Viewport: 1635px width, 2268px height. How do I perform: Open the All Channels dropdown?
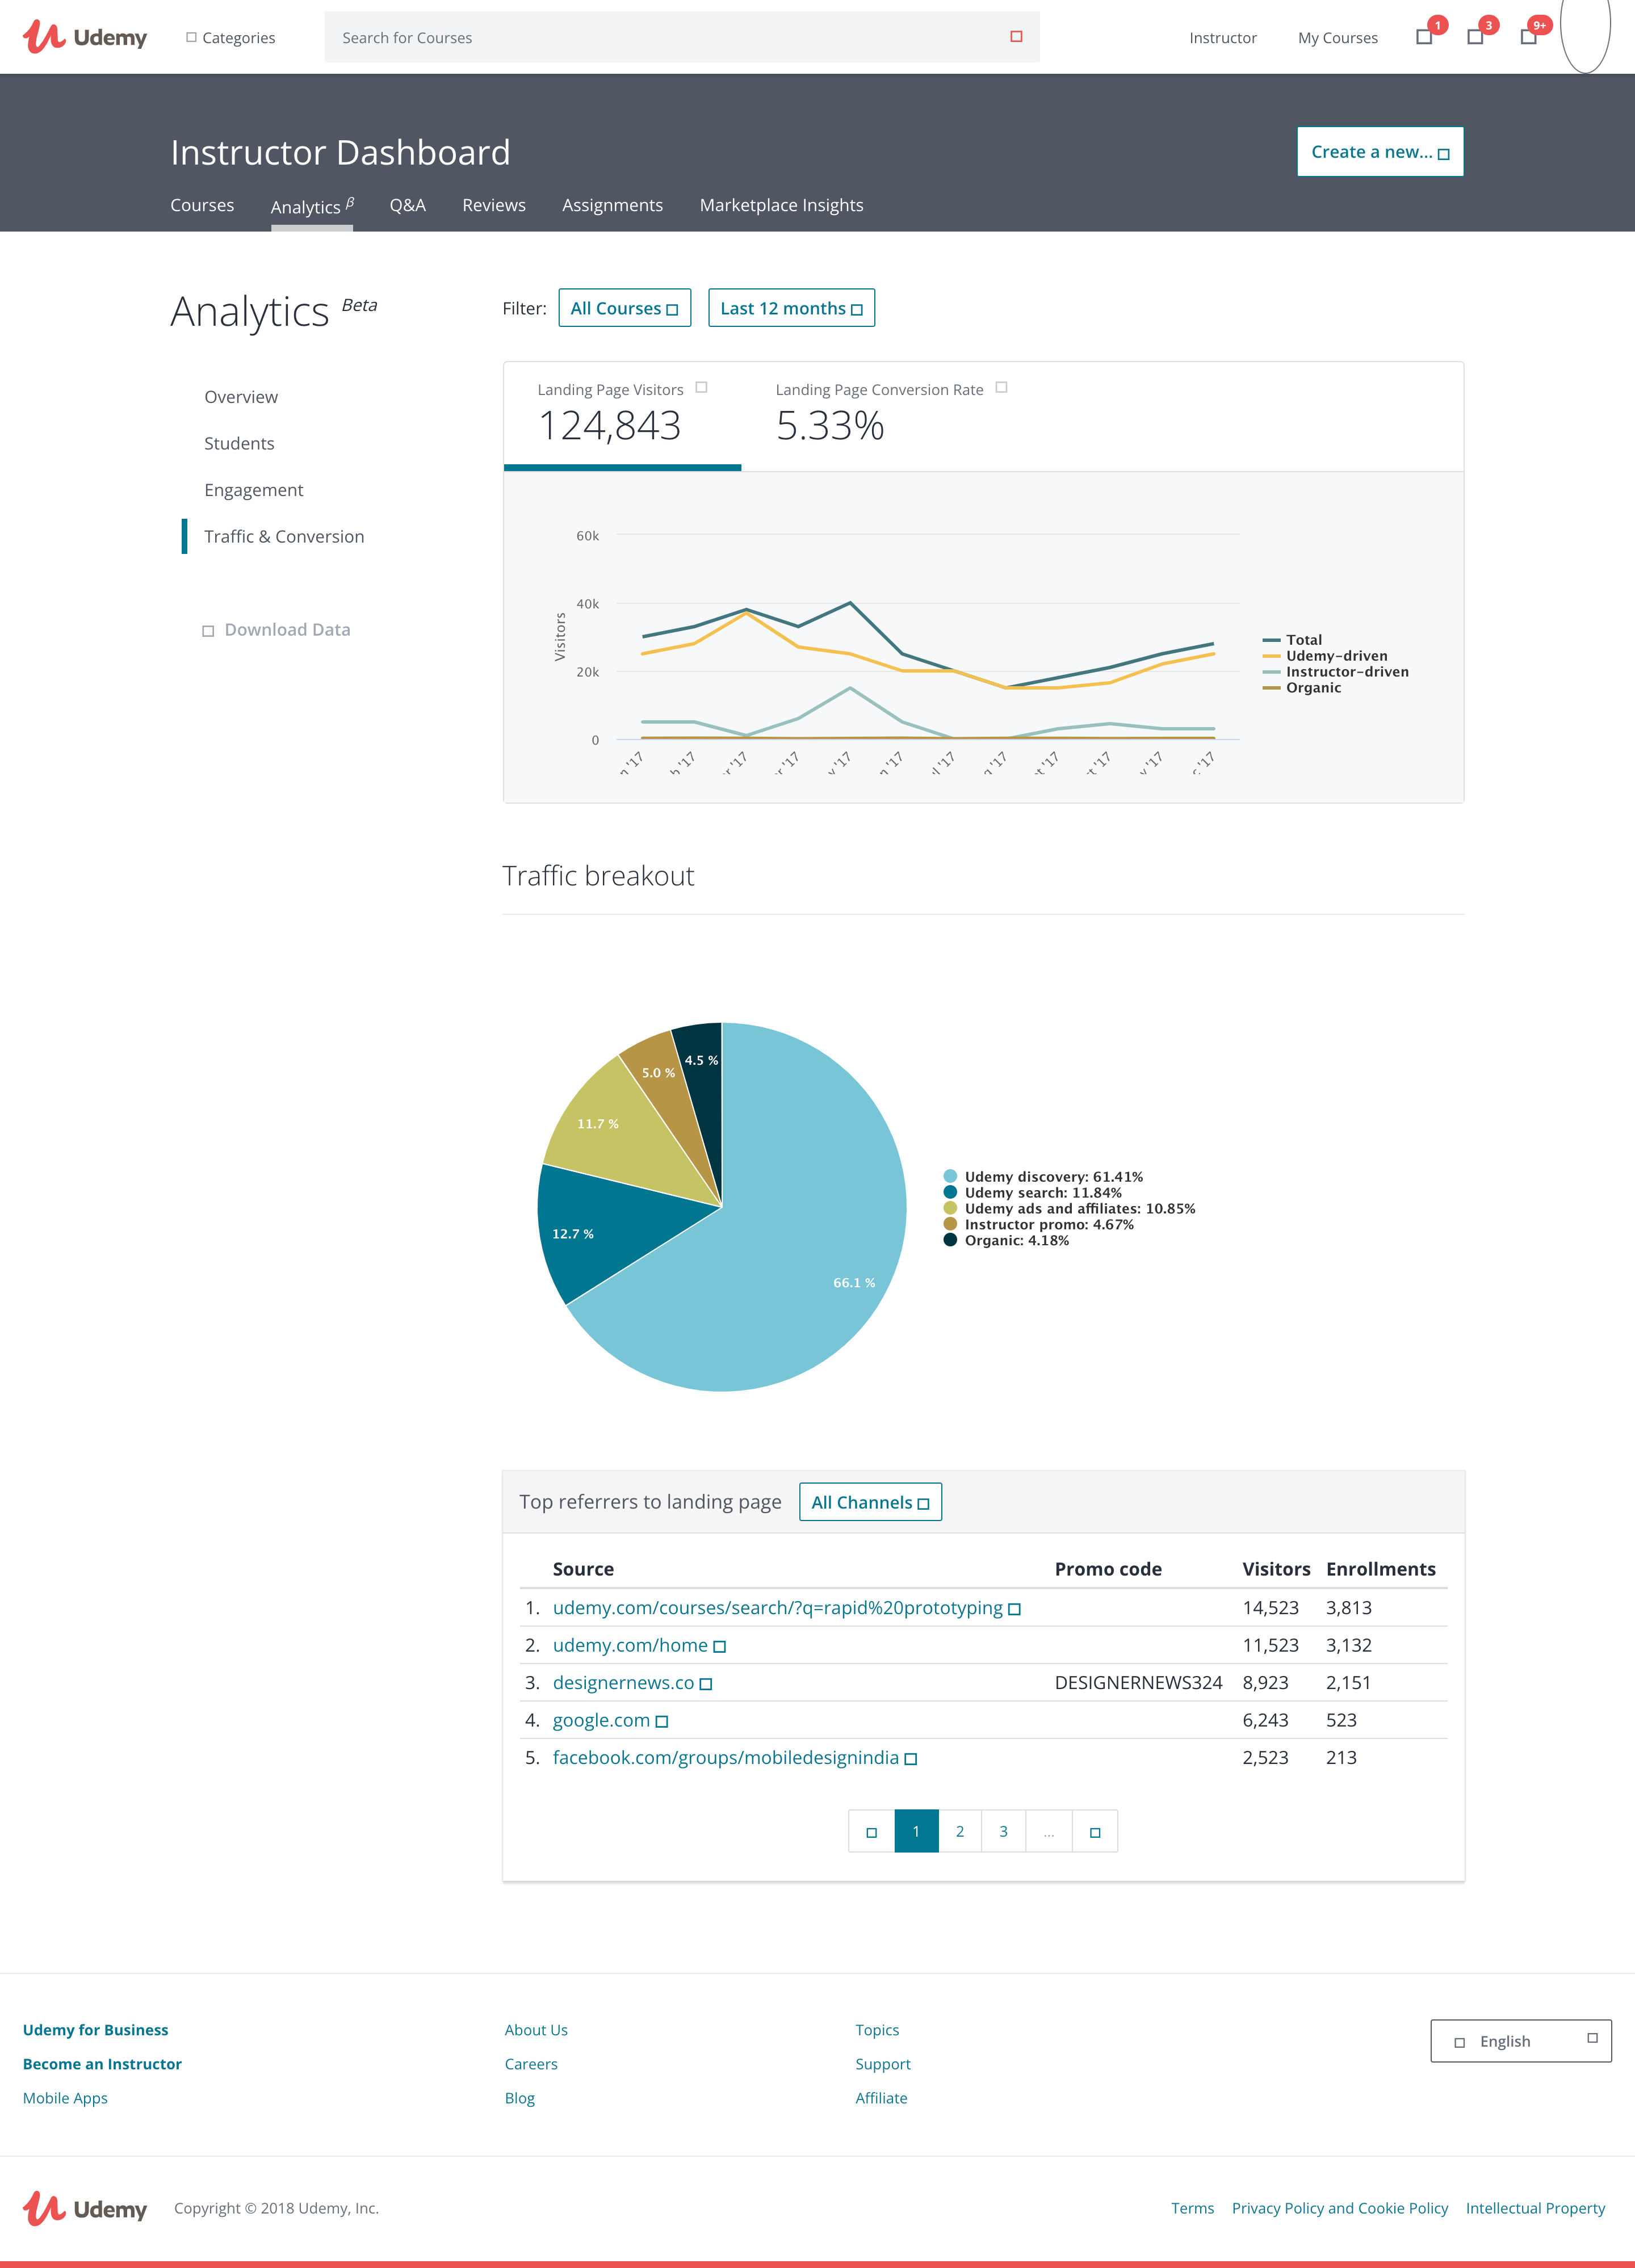[x=870, y=1502]
